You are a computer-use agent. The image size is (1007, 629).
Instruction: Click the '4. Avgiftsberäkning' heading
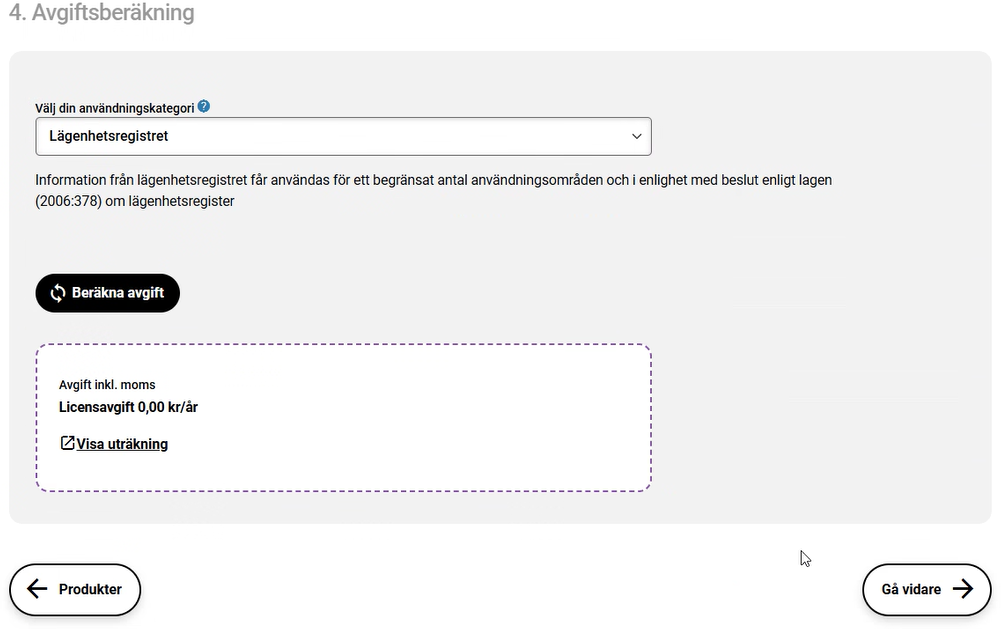pos(101,13)
